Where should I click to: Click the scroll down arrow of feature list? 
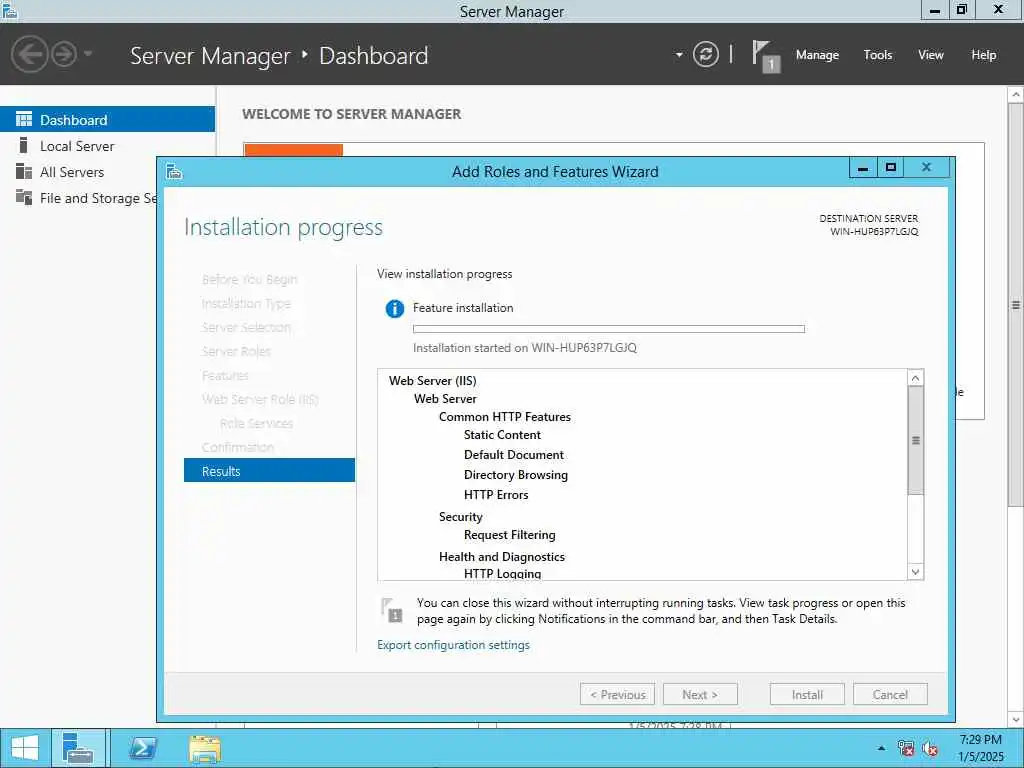(916, 572)
